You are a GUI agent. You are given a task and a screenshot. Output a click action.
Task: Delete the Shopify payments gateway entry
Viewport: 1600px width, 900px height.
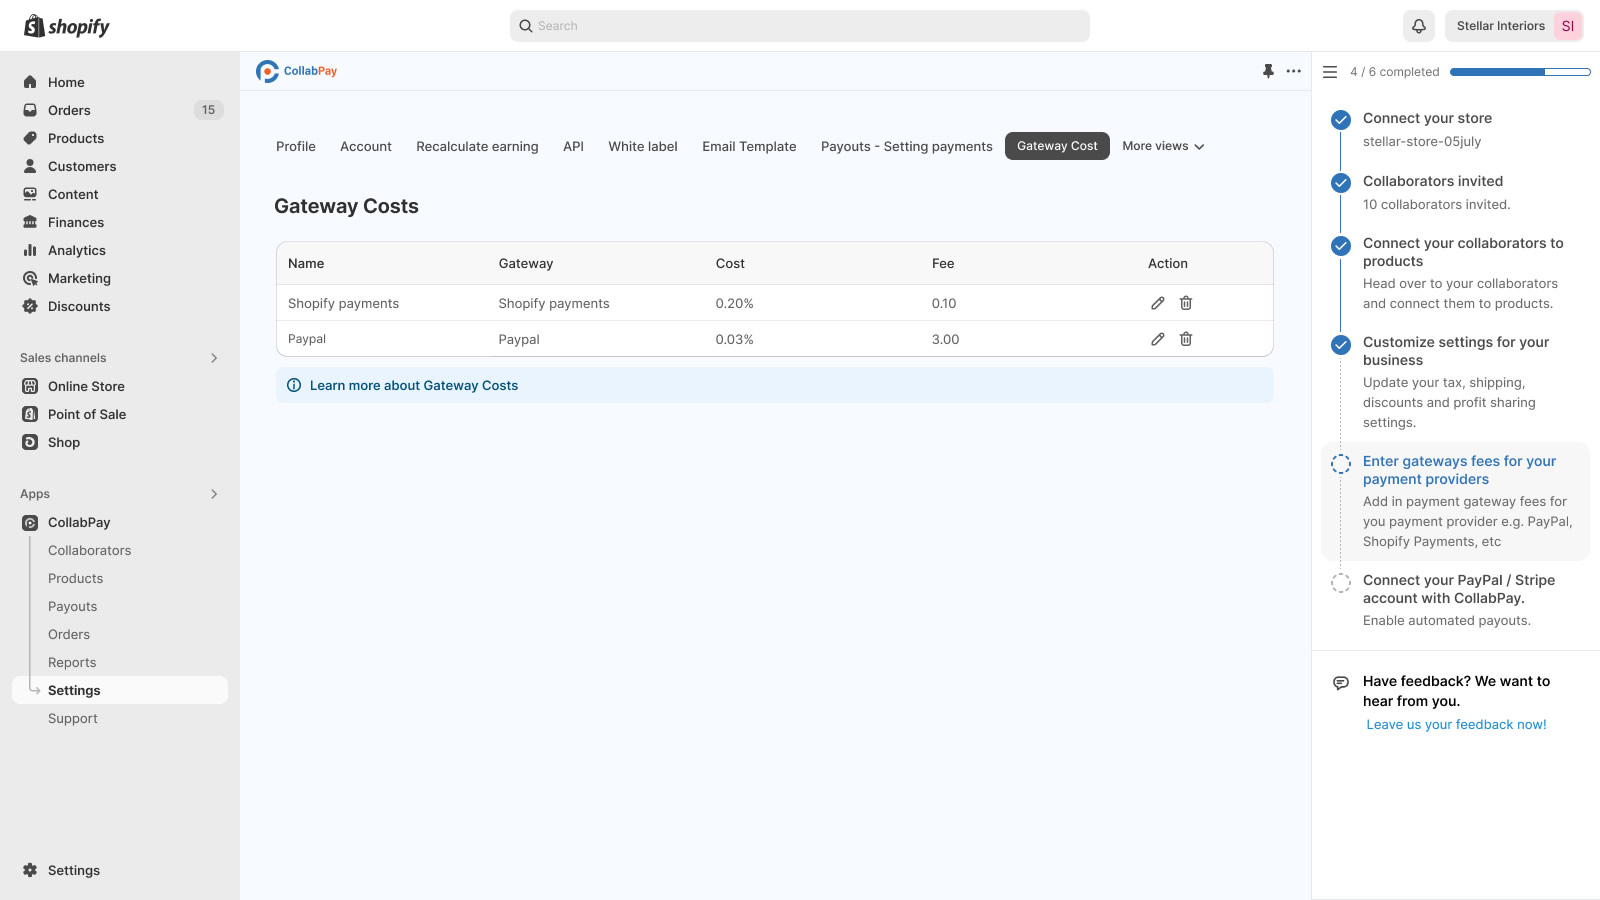(1186, 303)
